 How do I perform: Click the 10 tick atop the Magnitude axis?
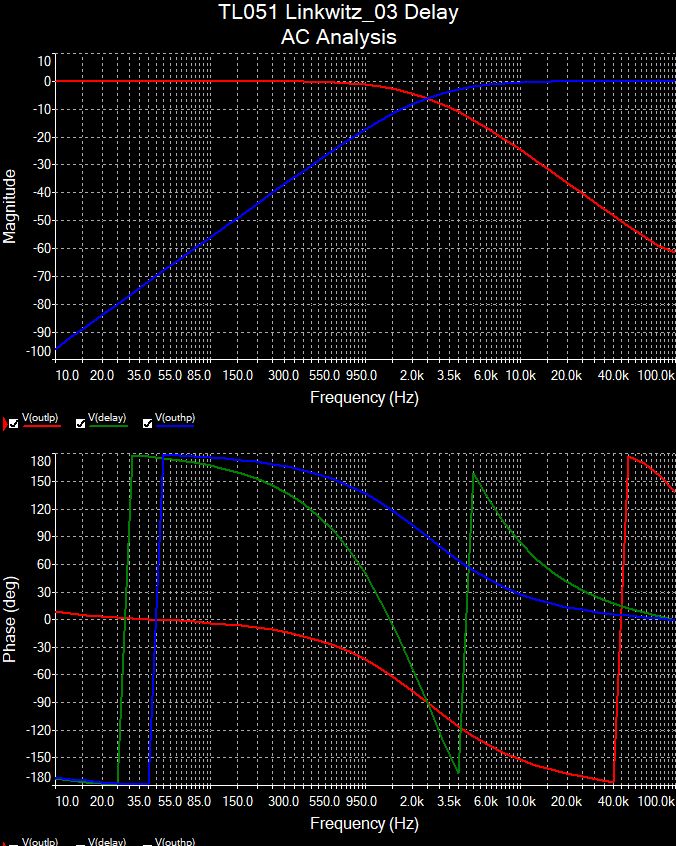coord(44,61)
